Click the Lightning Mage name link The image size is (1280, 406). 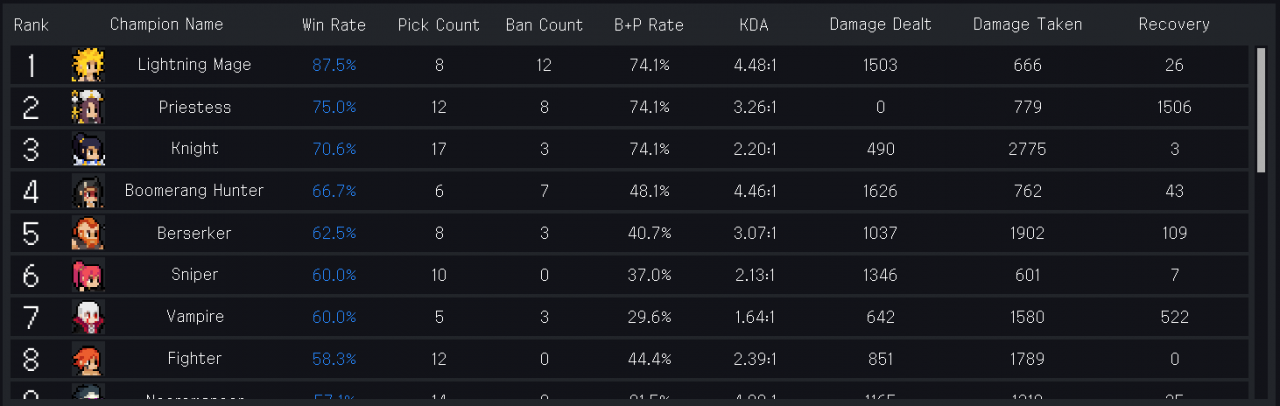click(194, 65)
